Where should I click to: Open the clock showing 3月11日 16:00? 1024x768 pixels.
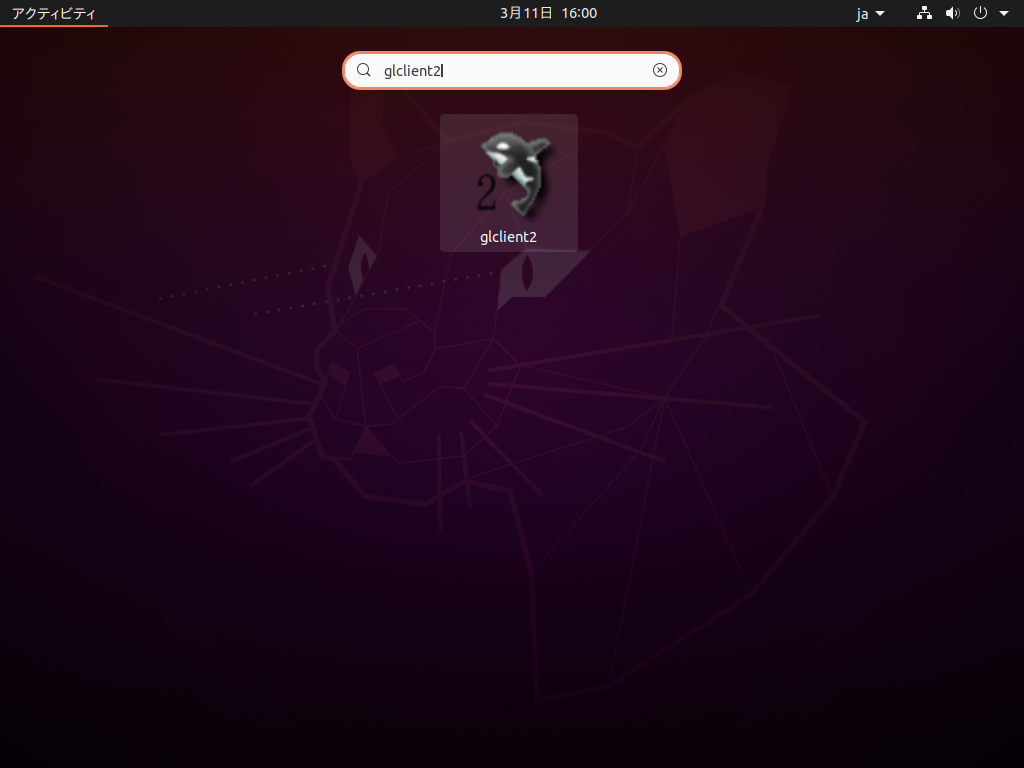point(548,13)
